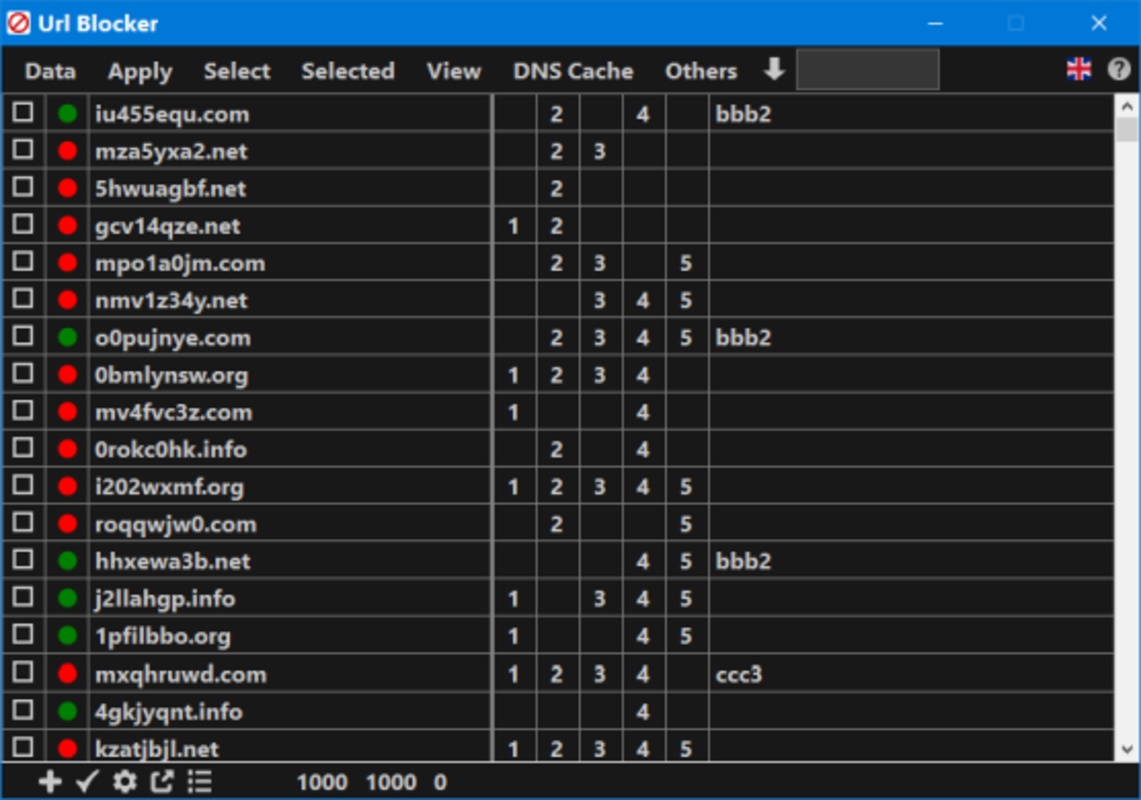The width and height of the screenshot is (1141, 800).
Task: Select the domain roqqwjw0.com
Action: (175, 524)
